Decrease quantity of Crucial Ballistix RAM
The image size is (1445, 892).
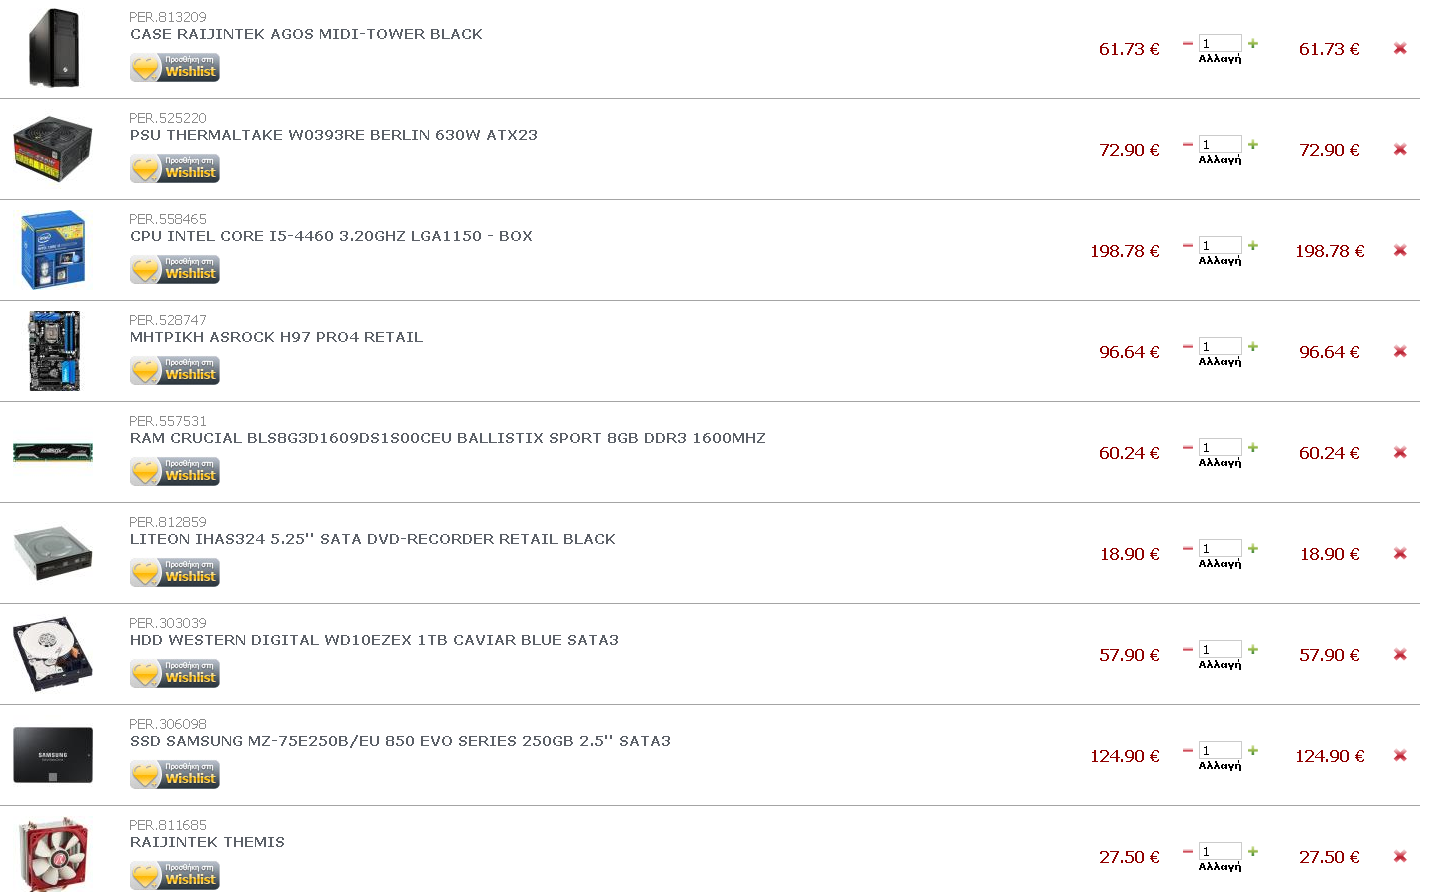pos(1188,448)
